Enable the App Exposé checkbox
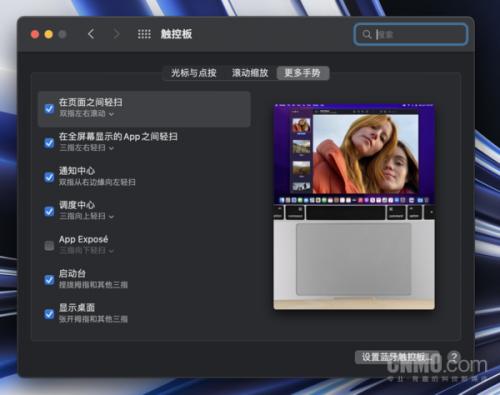The image size is (500, 395). pyautogui.click(x=49, y=245)
